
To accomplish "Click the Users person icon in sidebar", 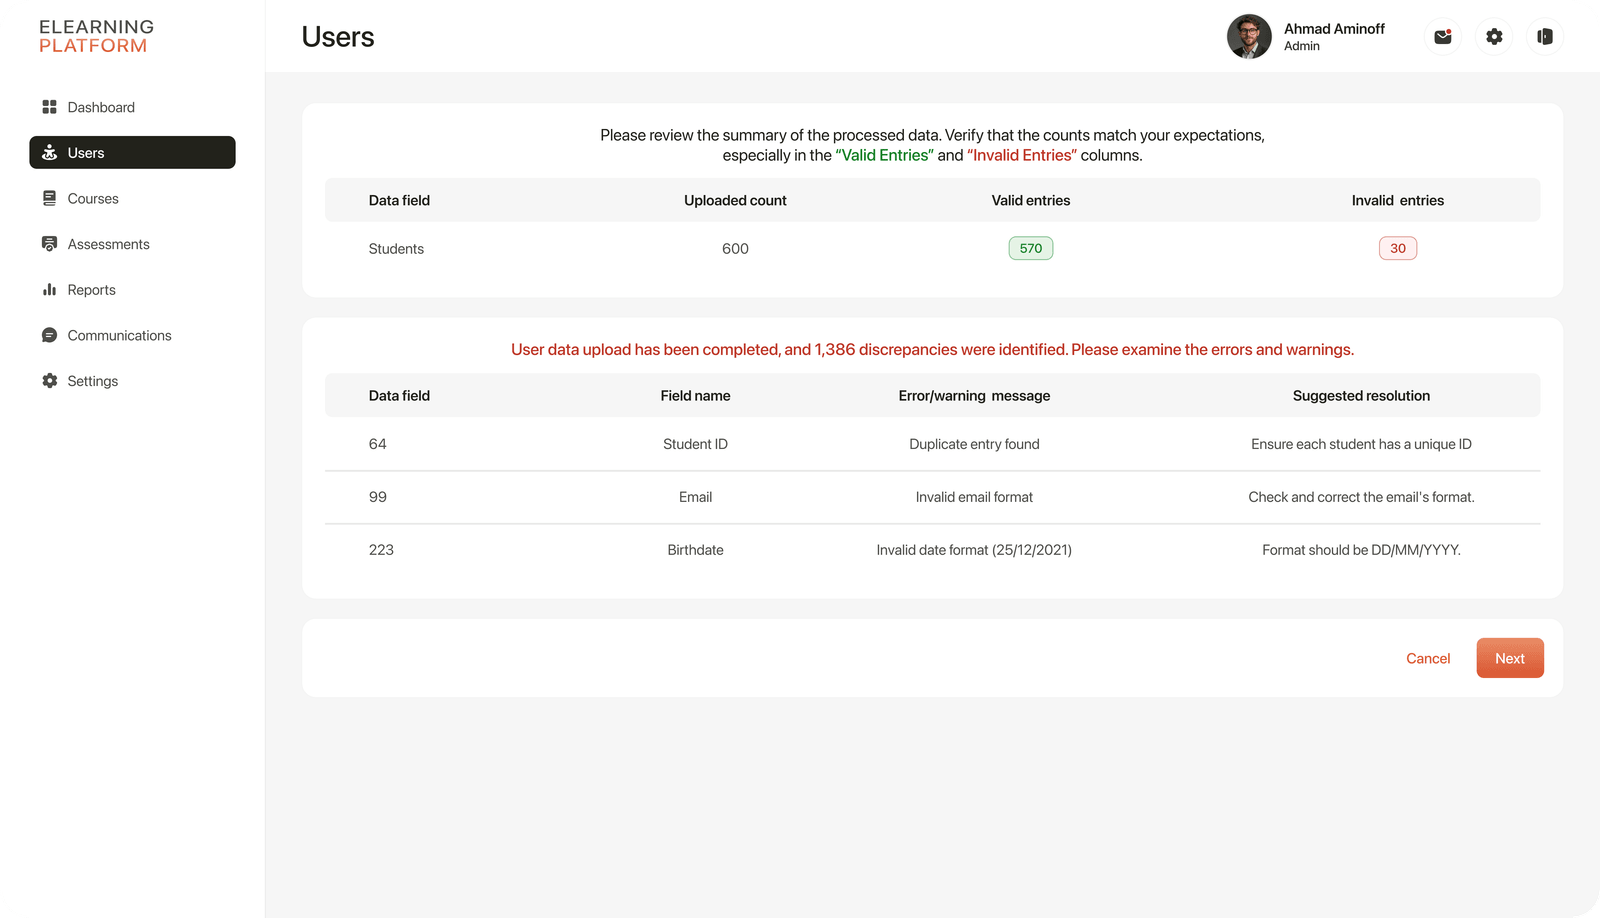I will click(49, 153).
